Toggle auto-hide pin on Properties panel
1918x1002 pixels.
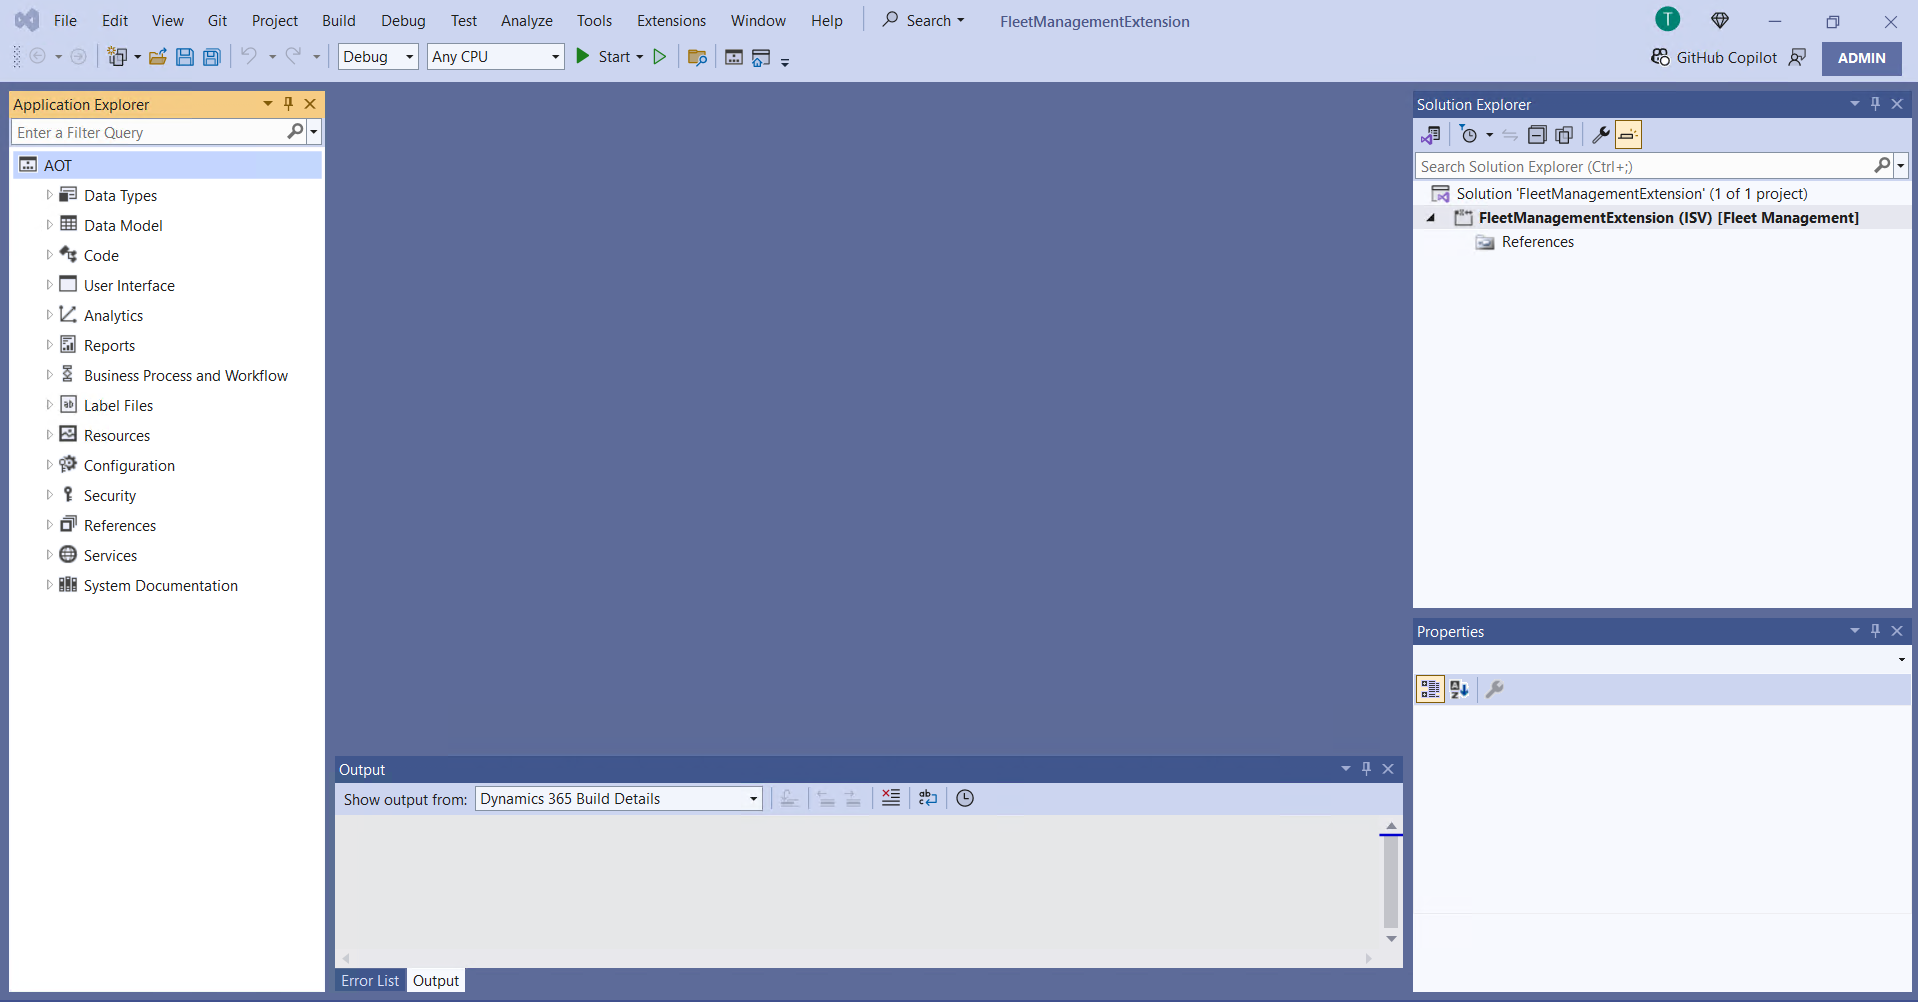click(1875, 631)
